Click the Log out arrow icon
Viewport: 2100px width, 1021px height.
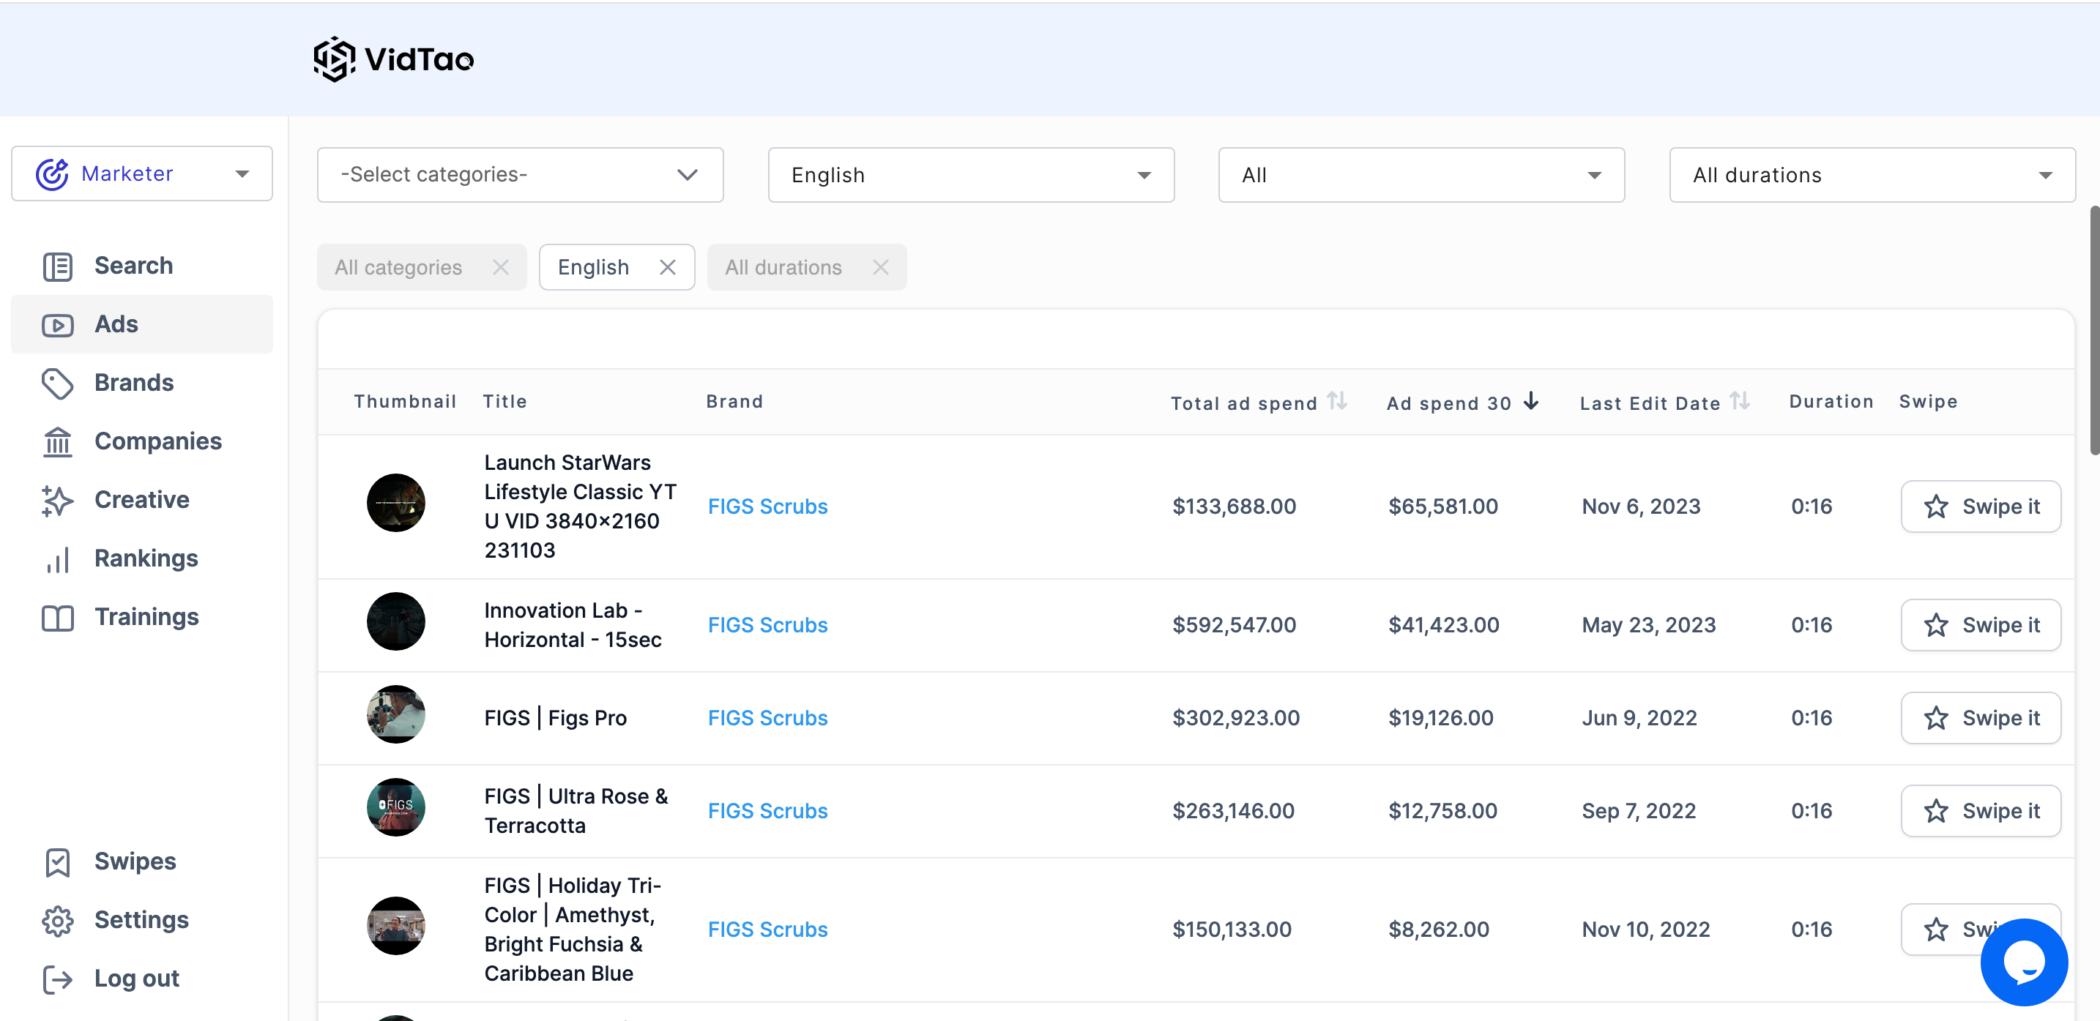pyautogui.click(x=58, y=979)
